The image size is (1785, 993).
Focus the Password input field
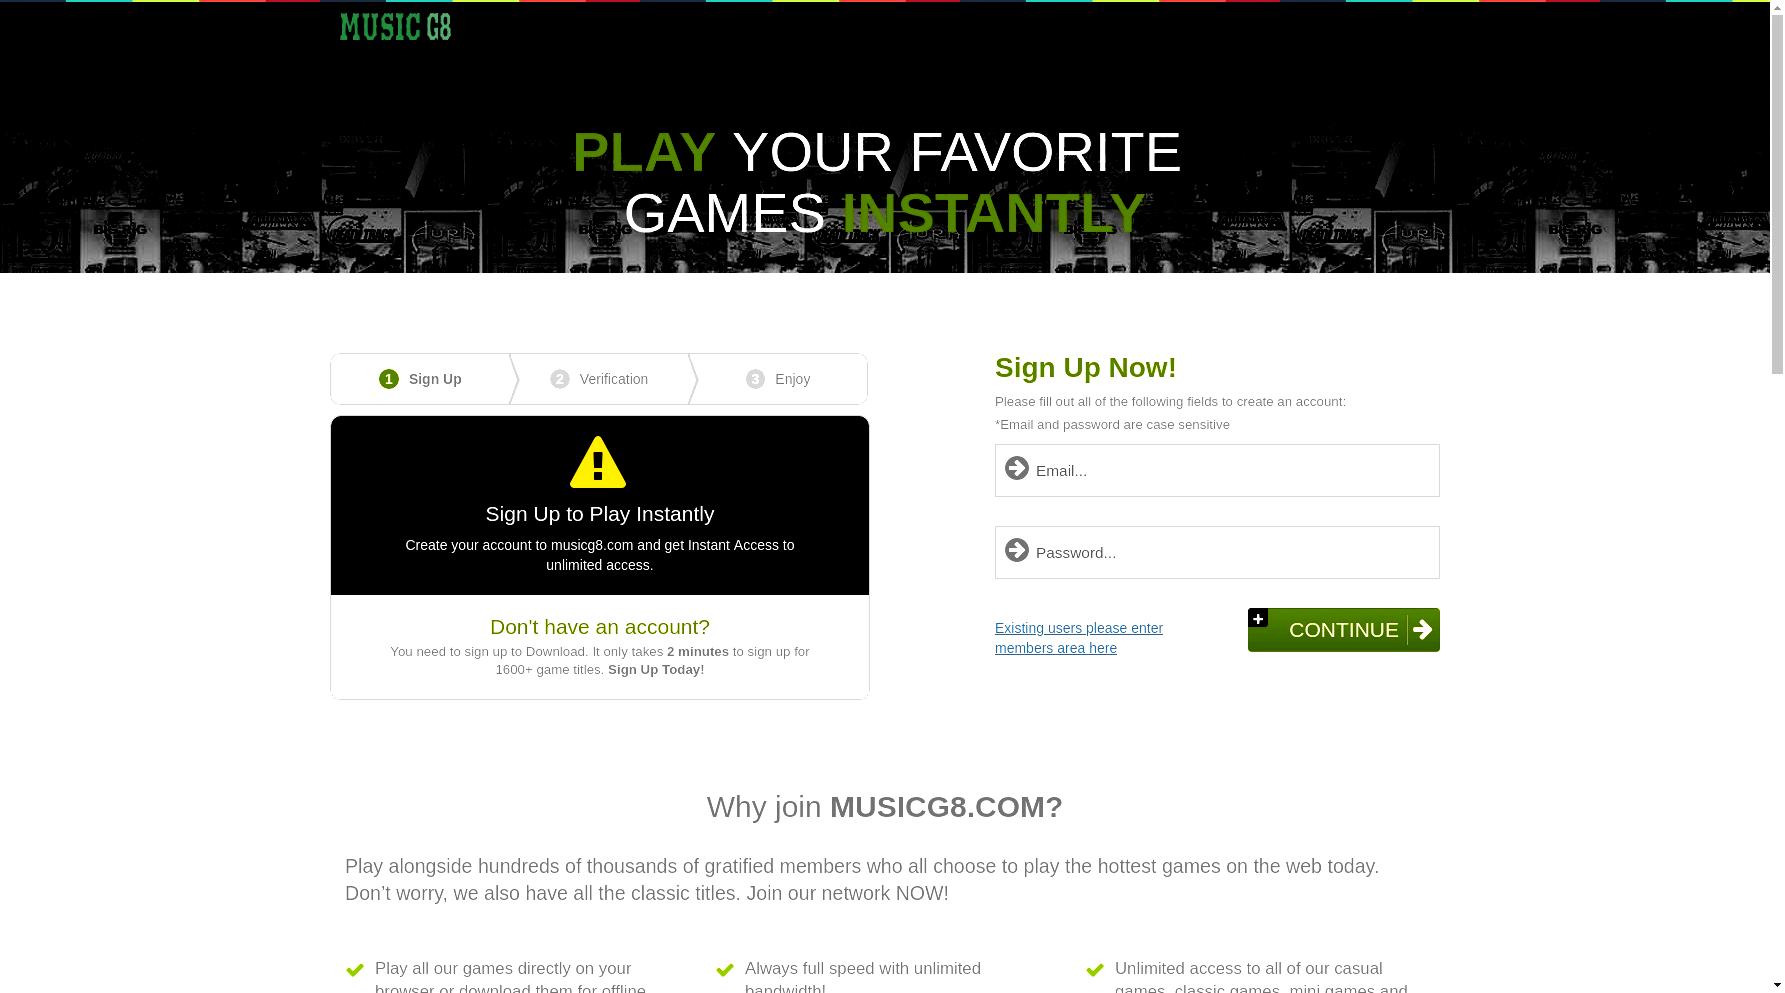click(1217, 552)
